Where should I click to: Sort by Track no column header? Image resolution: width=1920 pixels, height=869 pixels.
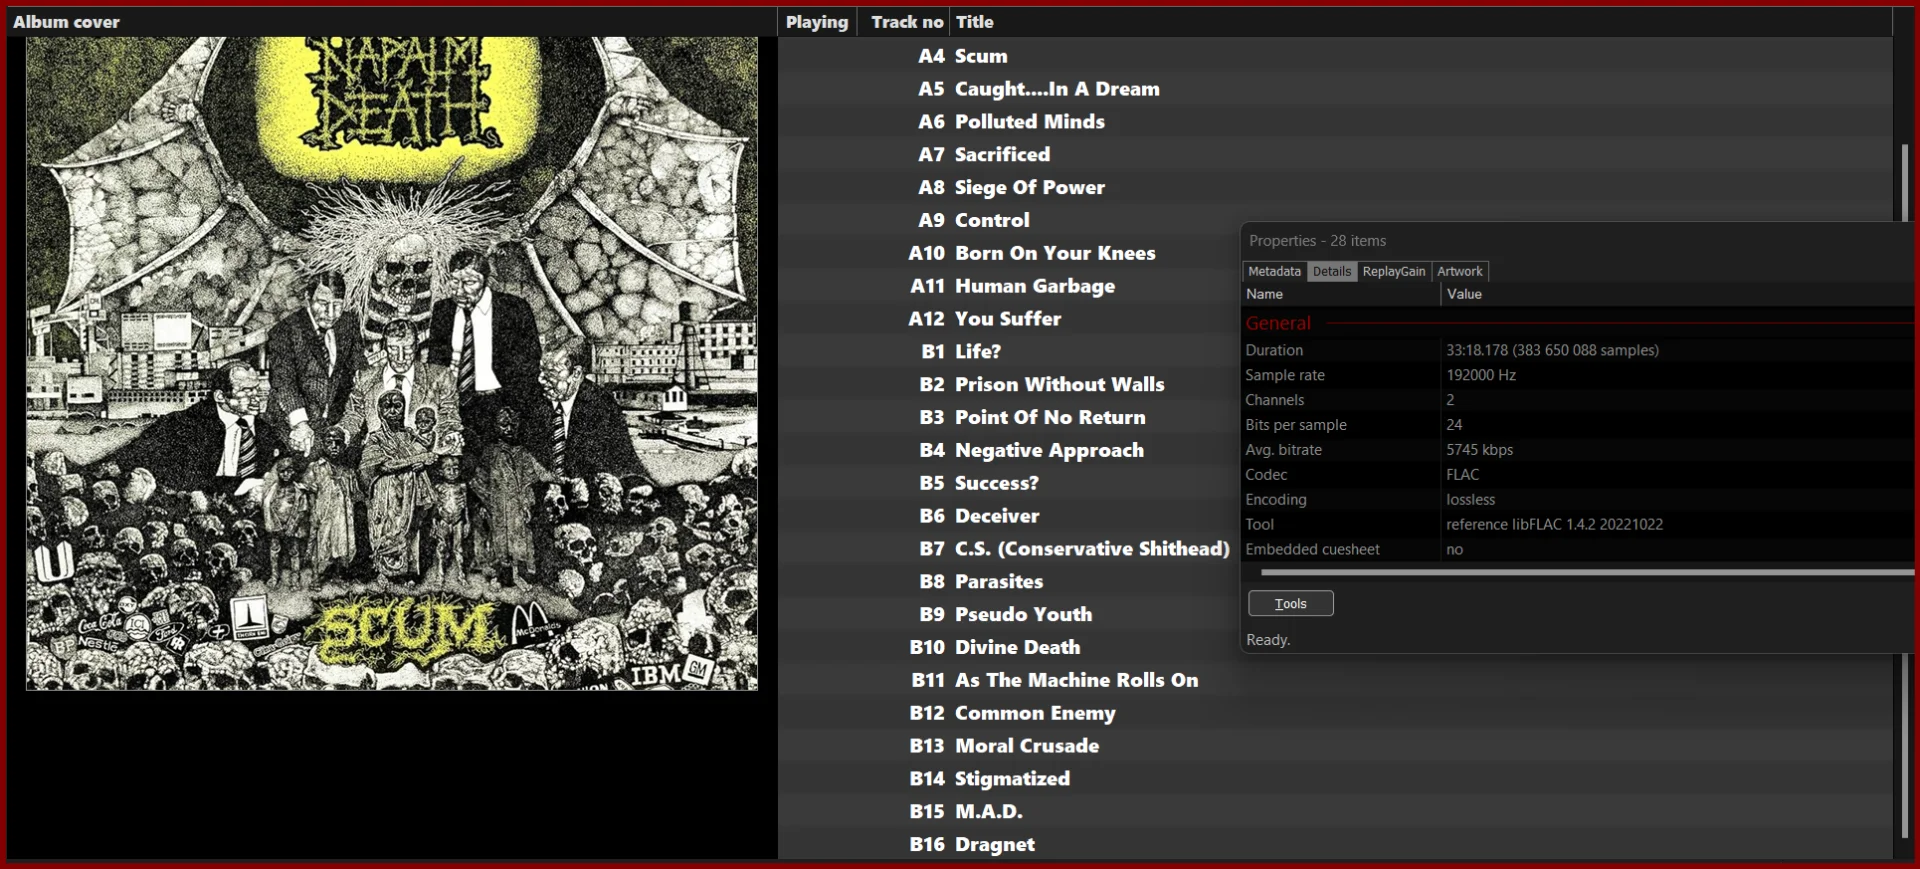pyautogui.click(x=904, y=22)
